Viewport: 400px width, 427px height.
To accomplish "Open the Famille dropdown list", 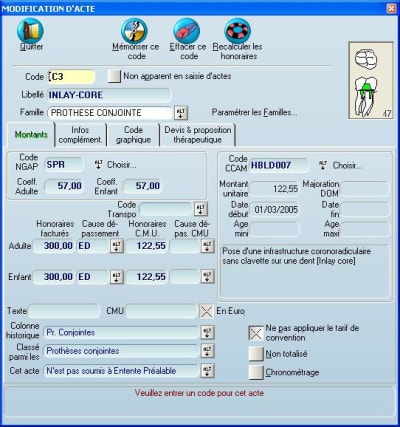I will pyautogui.click(x=181, y=113).
